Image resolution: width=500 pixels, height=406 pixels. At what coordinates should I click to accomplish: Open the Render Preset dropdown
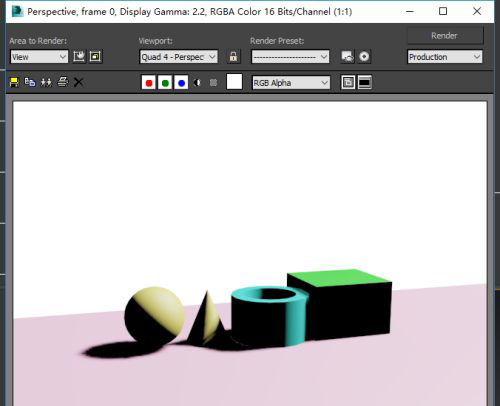point(290,57)
